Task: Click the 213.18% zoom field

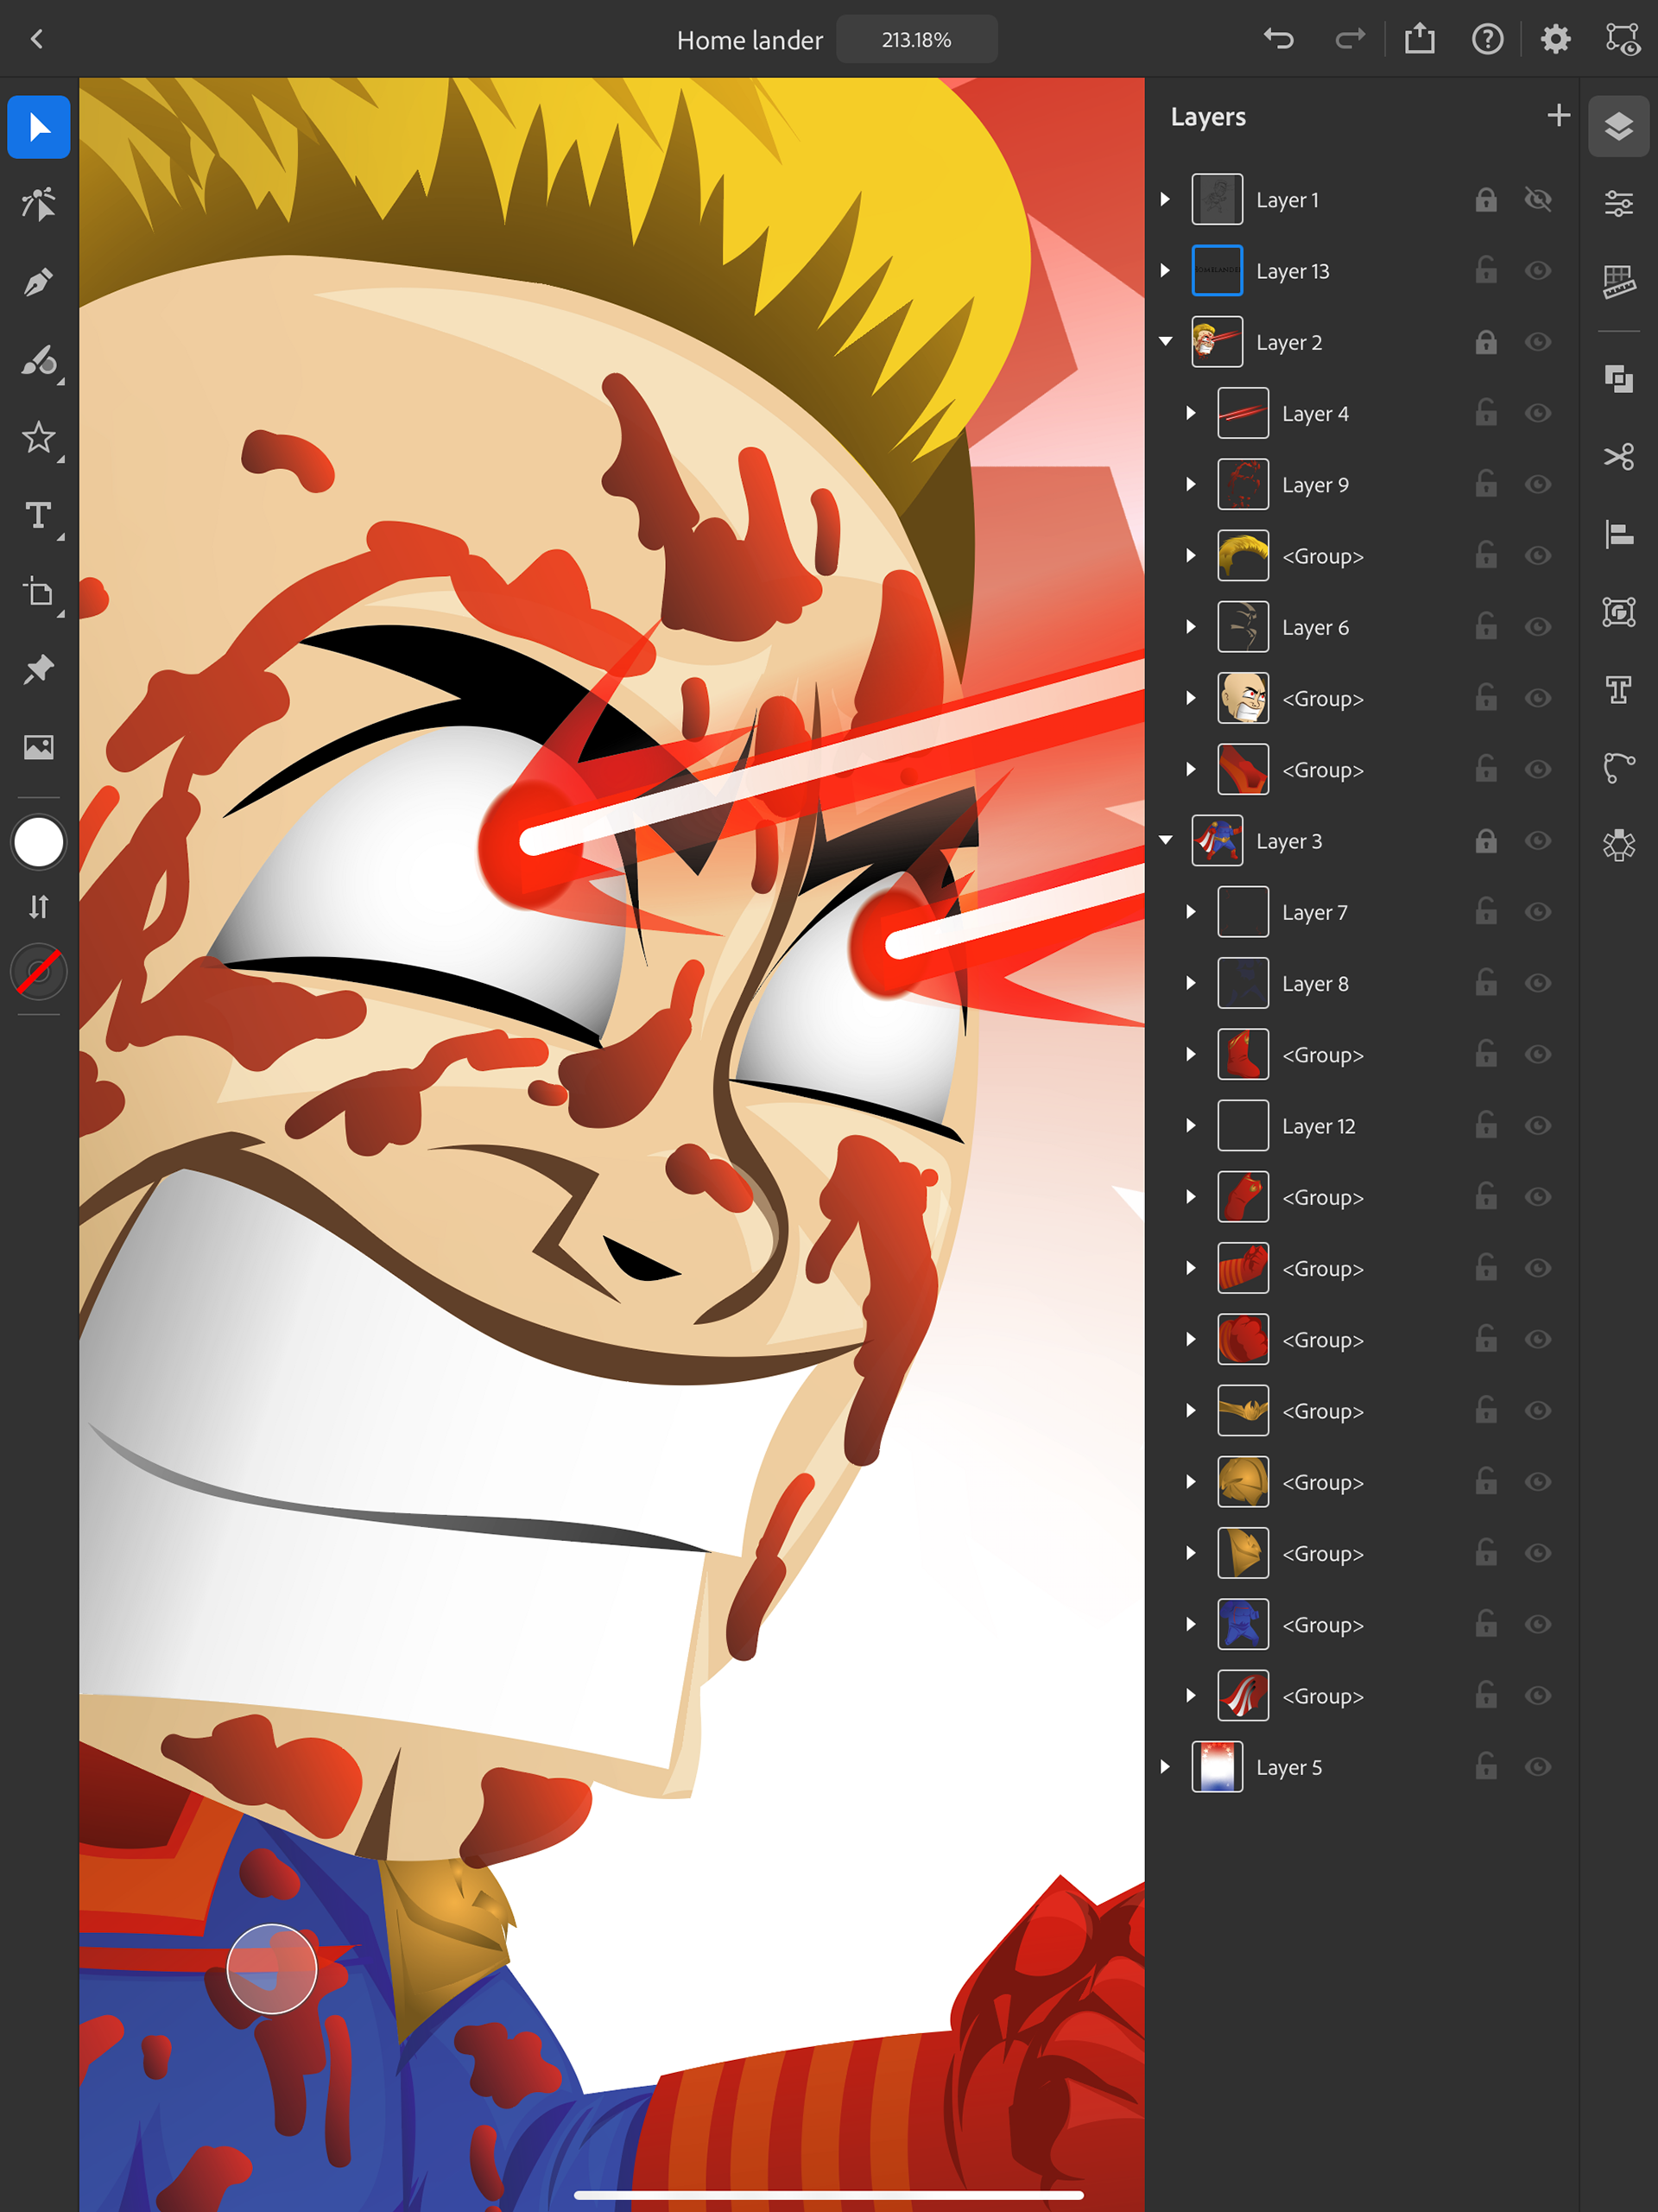Action: coord(916,40)
